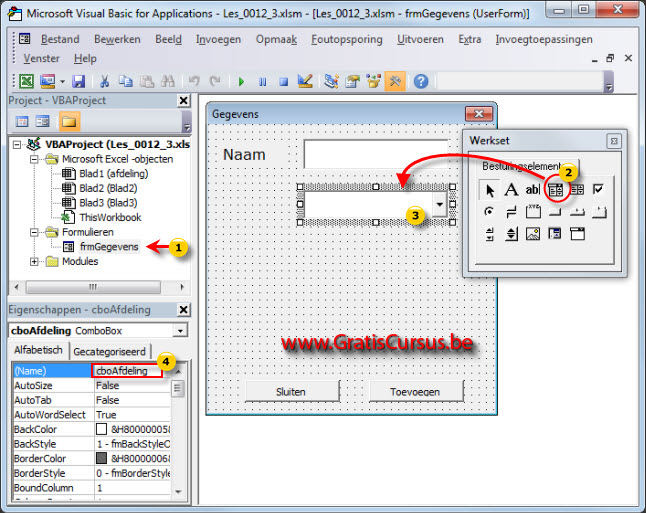Select the SpinButton tool in Werkset
The width and height of the screenshot is (646, 513).
[x=511, y=234]
